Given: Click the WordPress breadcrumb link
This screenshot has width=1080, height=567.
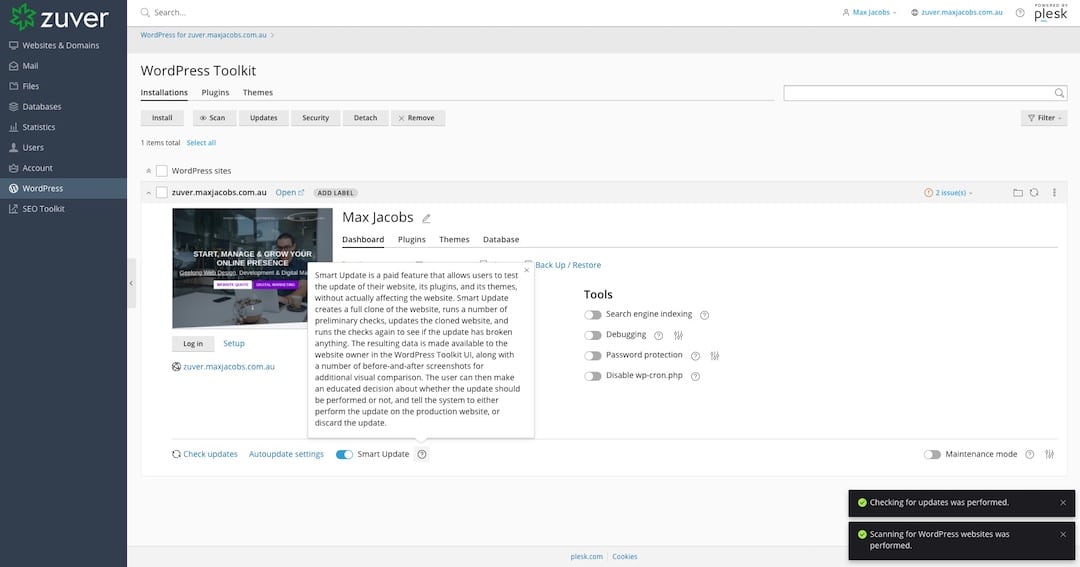Looking at the screenshot, I should pyautogui.click(x=203, y=35).
